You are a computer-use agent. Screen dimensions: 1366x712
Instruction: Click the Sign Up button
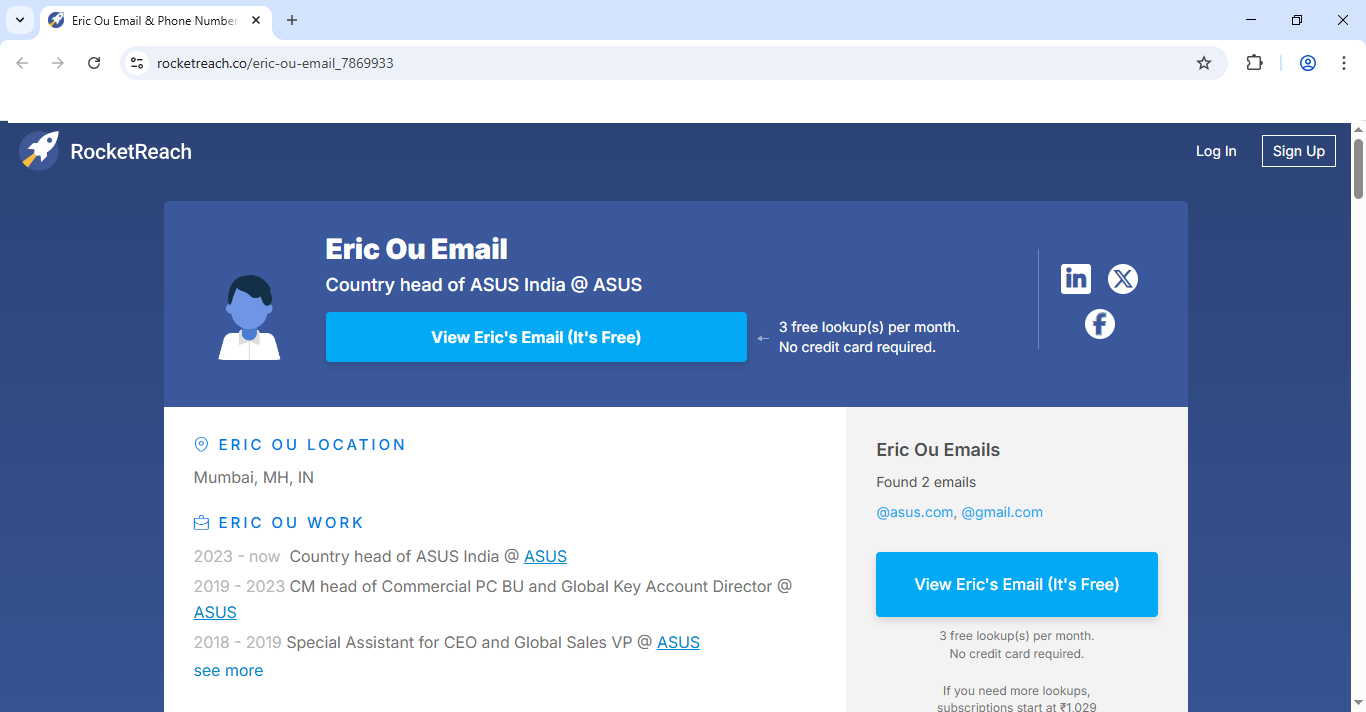tap(1299, 151)
